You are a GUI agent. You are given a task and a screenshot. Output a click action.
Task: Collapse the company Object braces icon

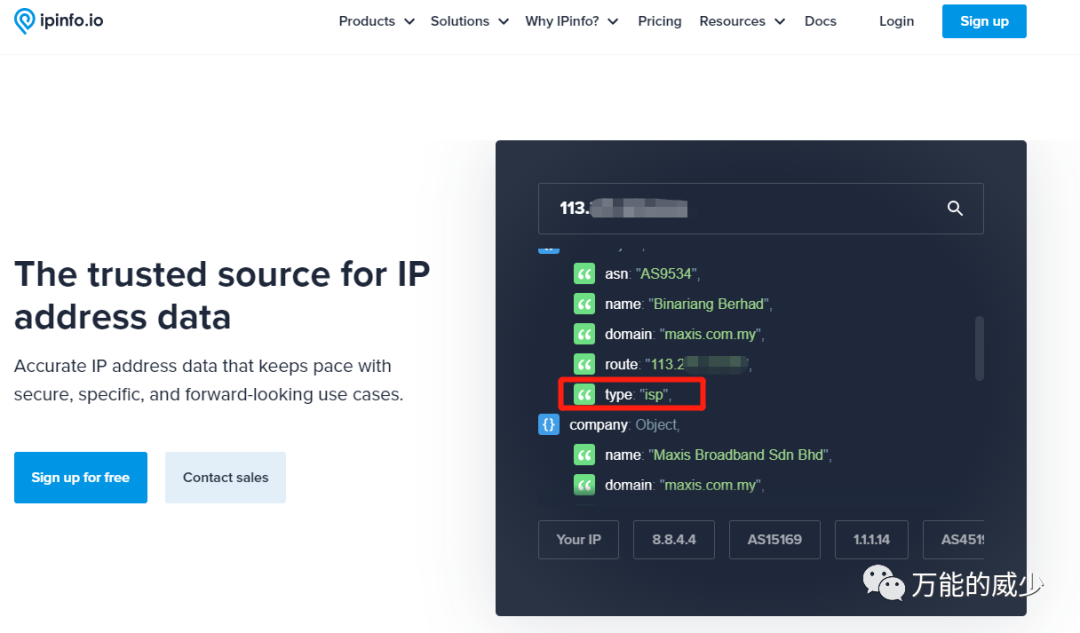(548, 425)
